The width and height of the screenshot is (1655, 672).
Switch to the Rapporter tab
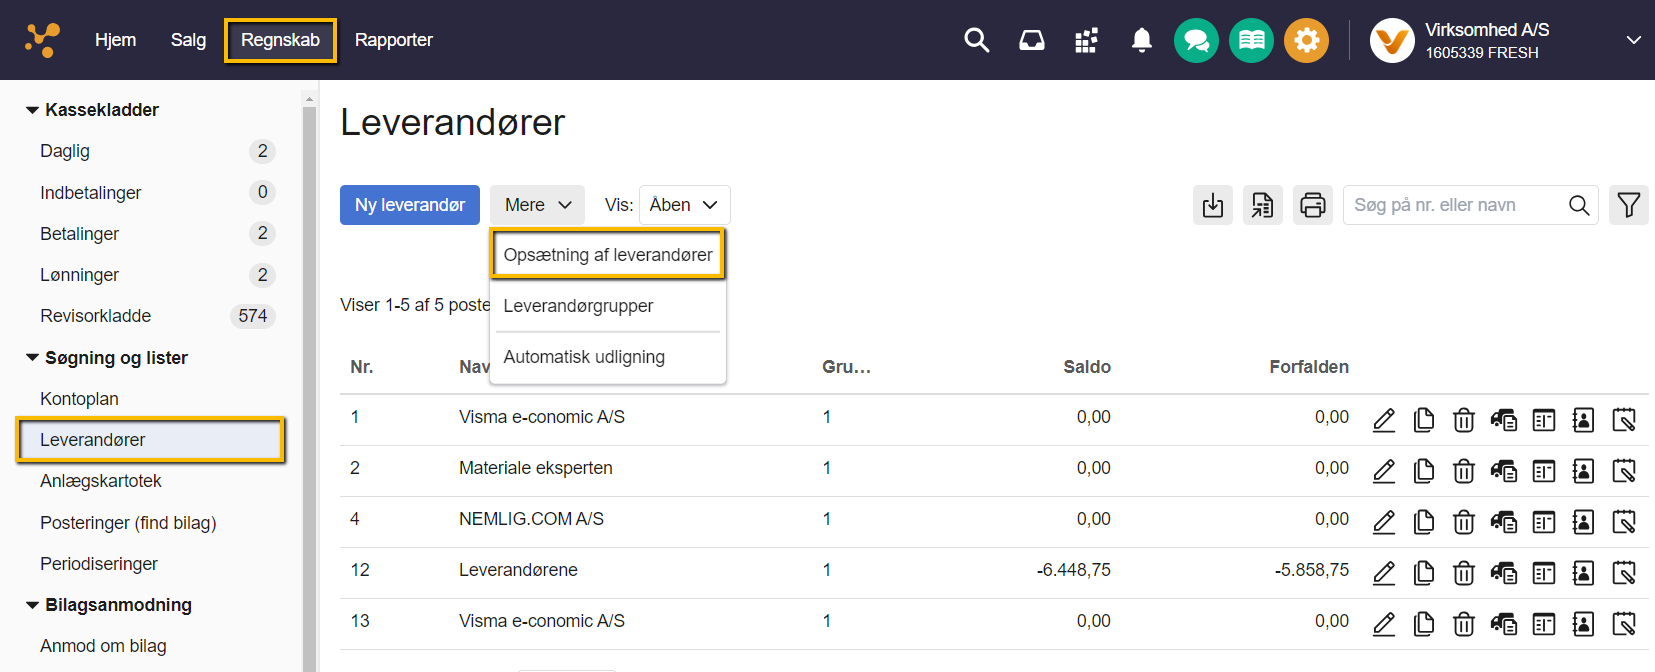pyautogui.click(x=393, y=40)
